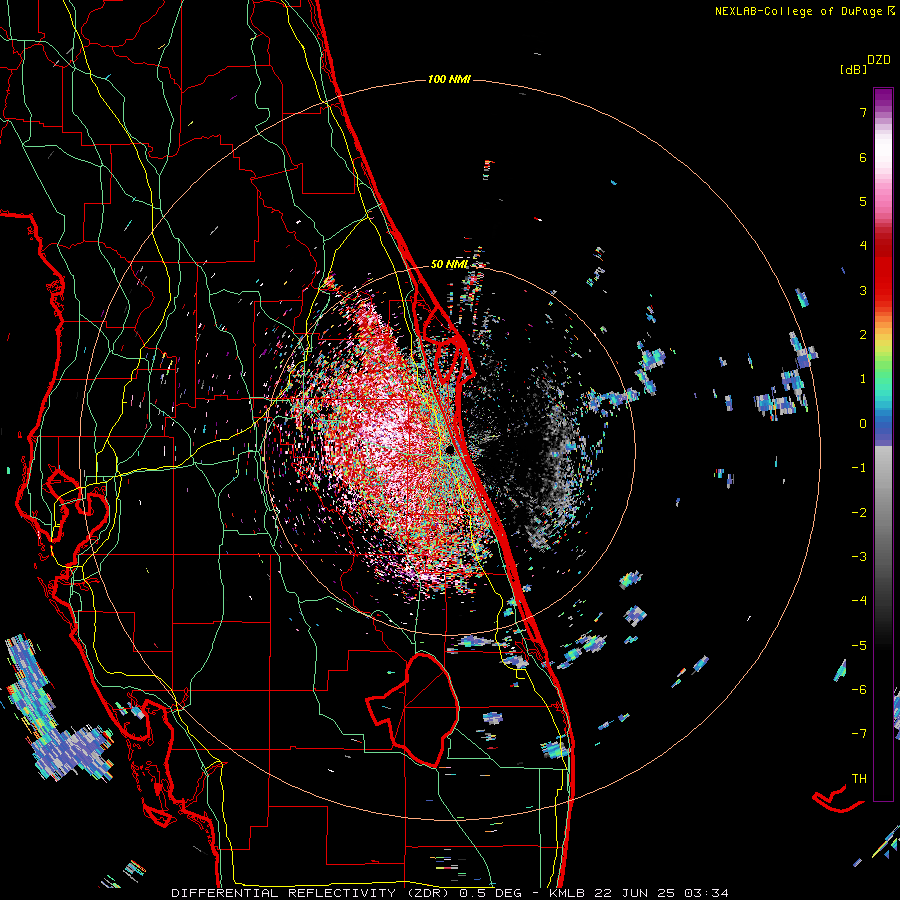Click the -2 value on the color scale
This screenshot has height=900, width=900.
coord(859,513)
